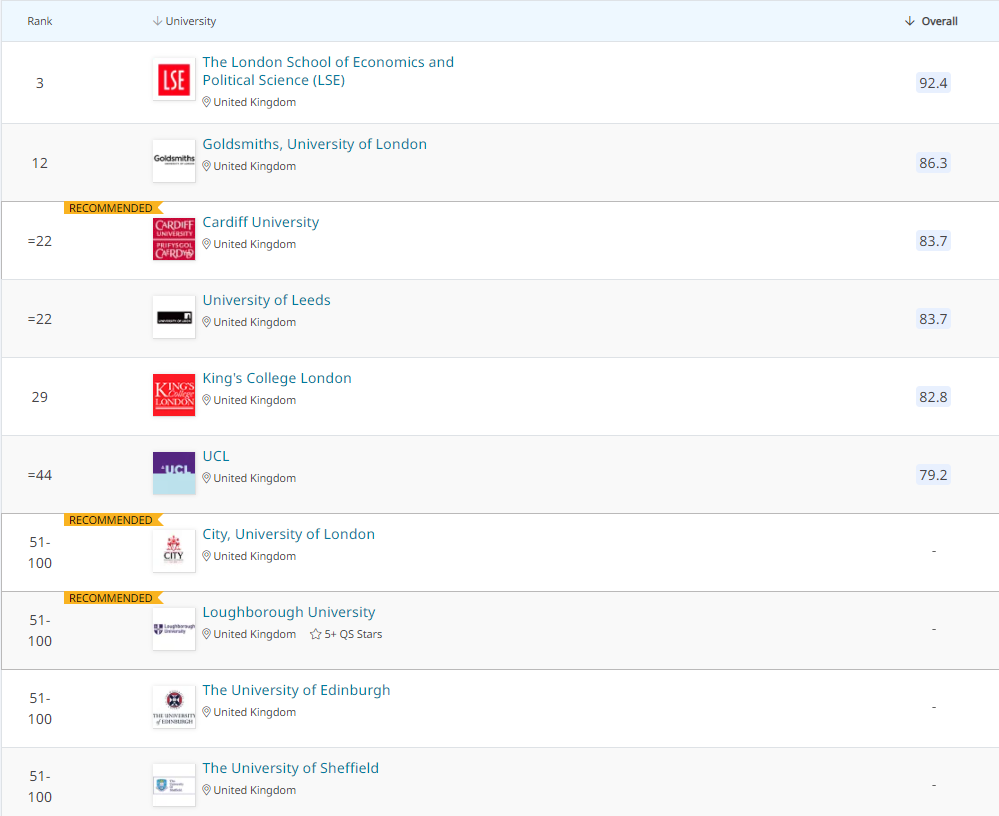Click the 83.7 overall score for Cardiff University
The width and height of the screenshot is (999, 816).
point(933,241)
